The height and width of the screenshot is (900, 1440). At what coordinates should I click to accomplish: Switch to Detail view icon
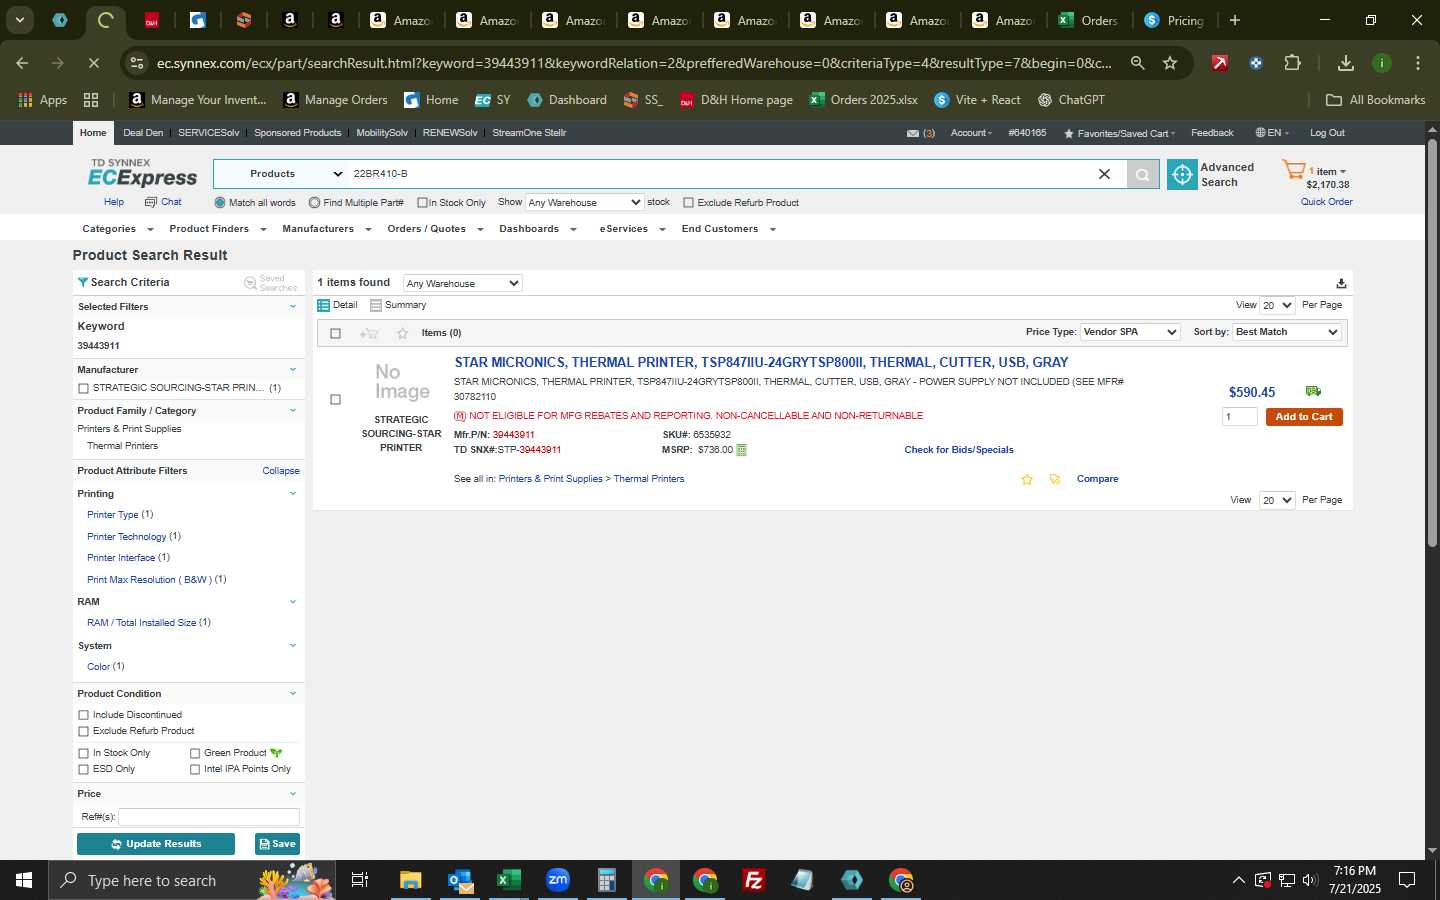click(323, 305)
